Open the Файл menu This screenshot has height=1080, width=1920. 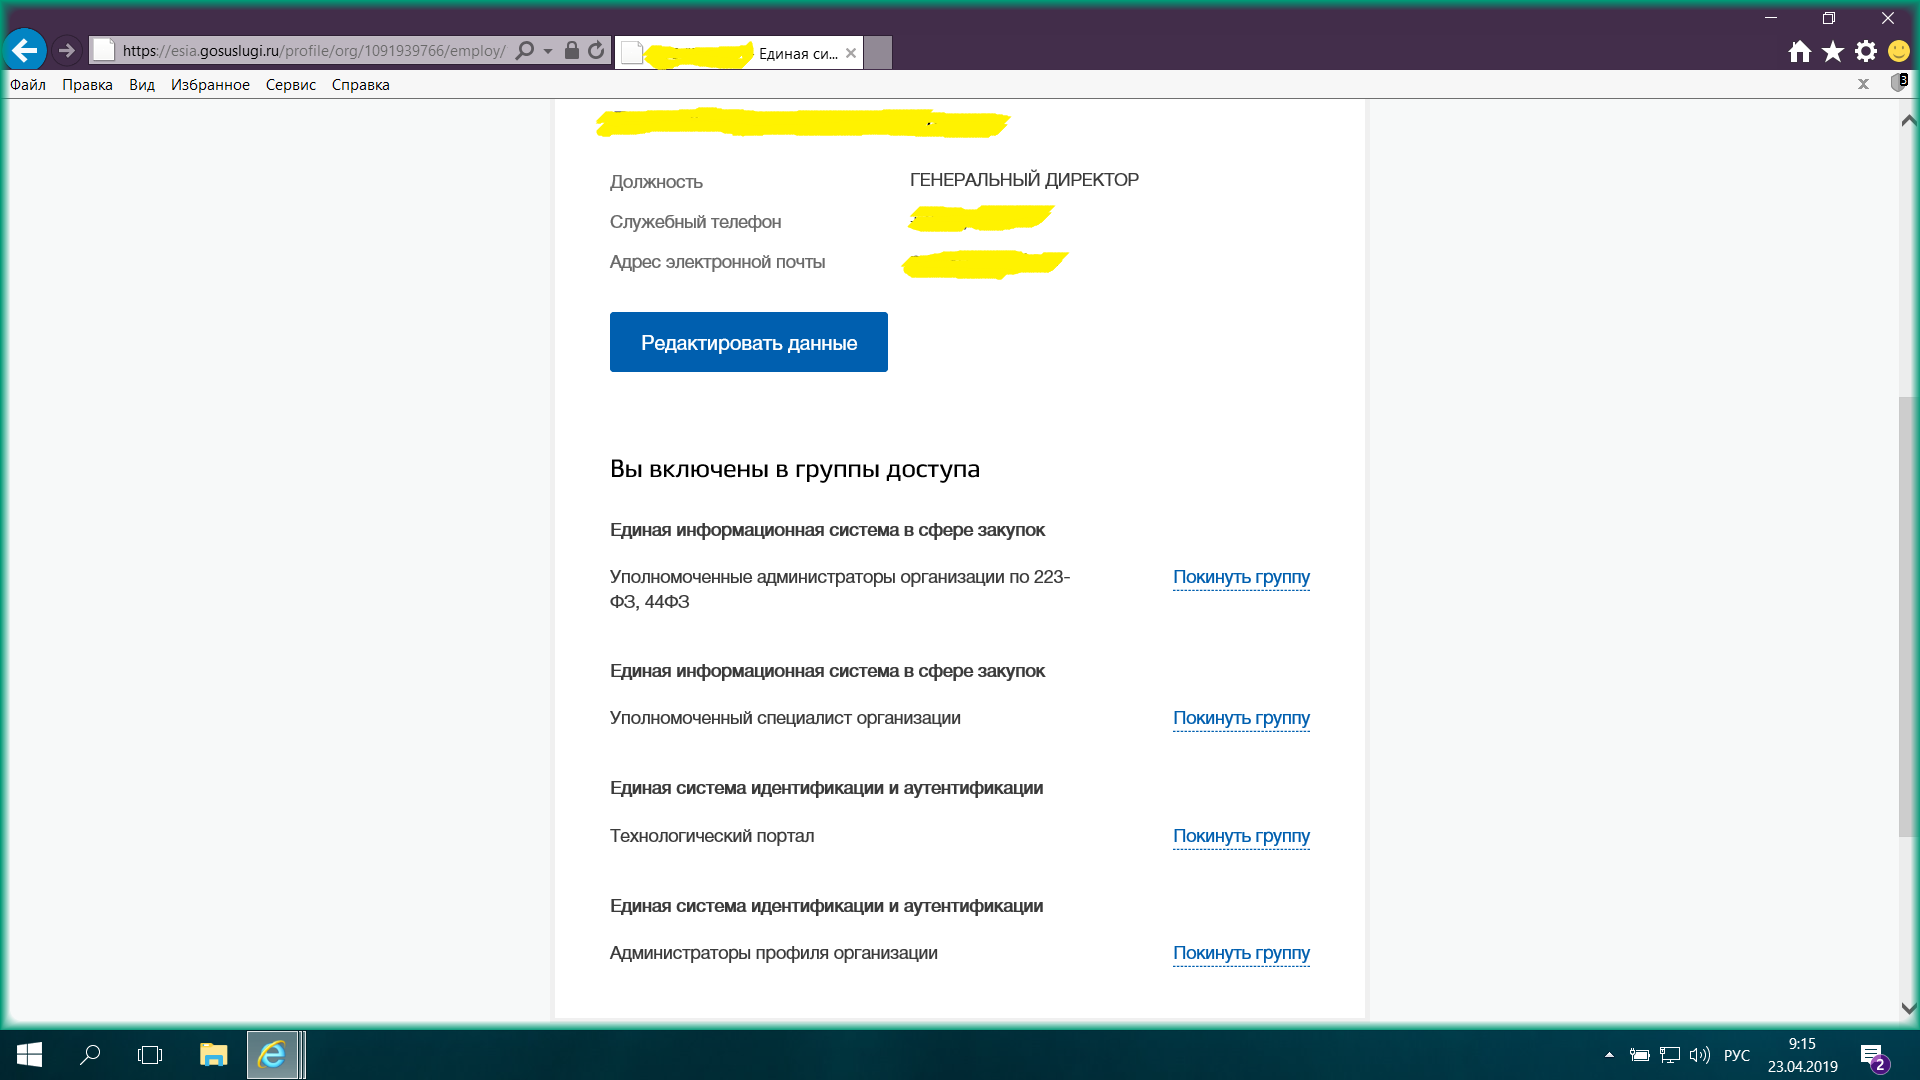click(x=28, y=85)
